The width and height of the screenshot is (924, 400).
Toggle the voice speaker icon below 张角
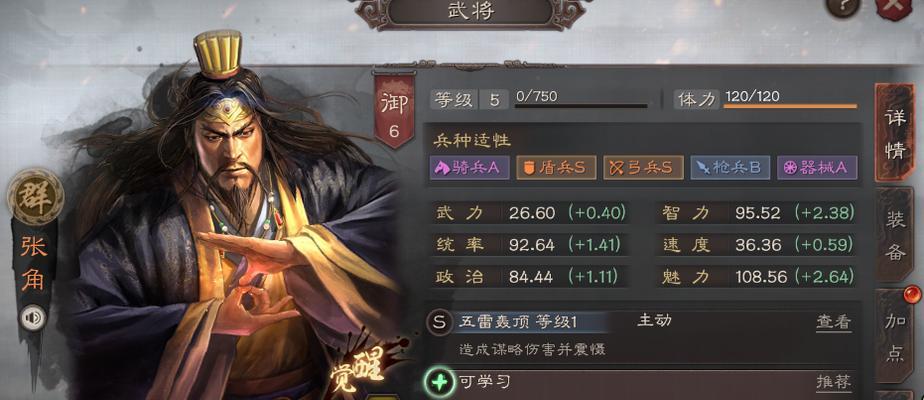[x=33, y=318]
